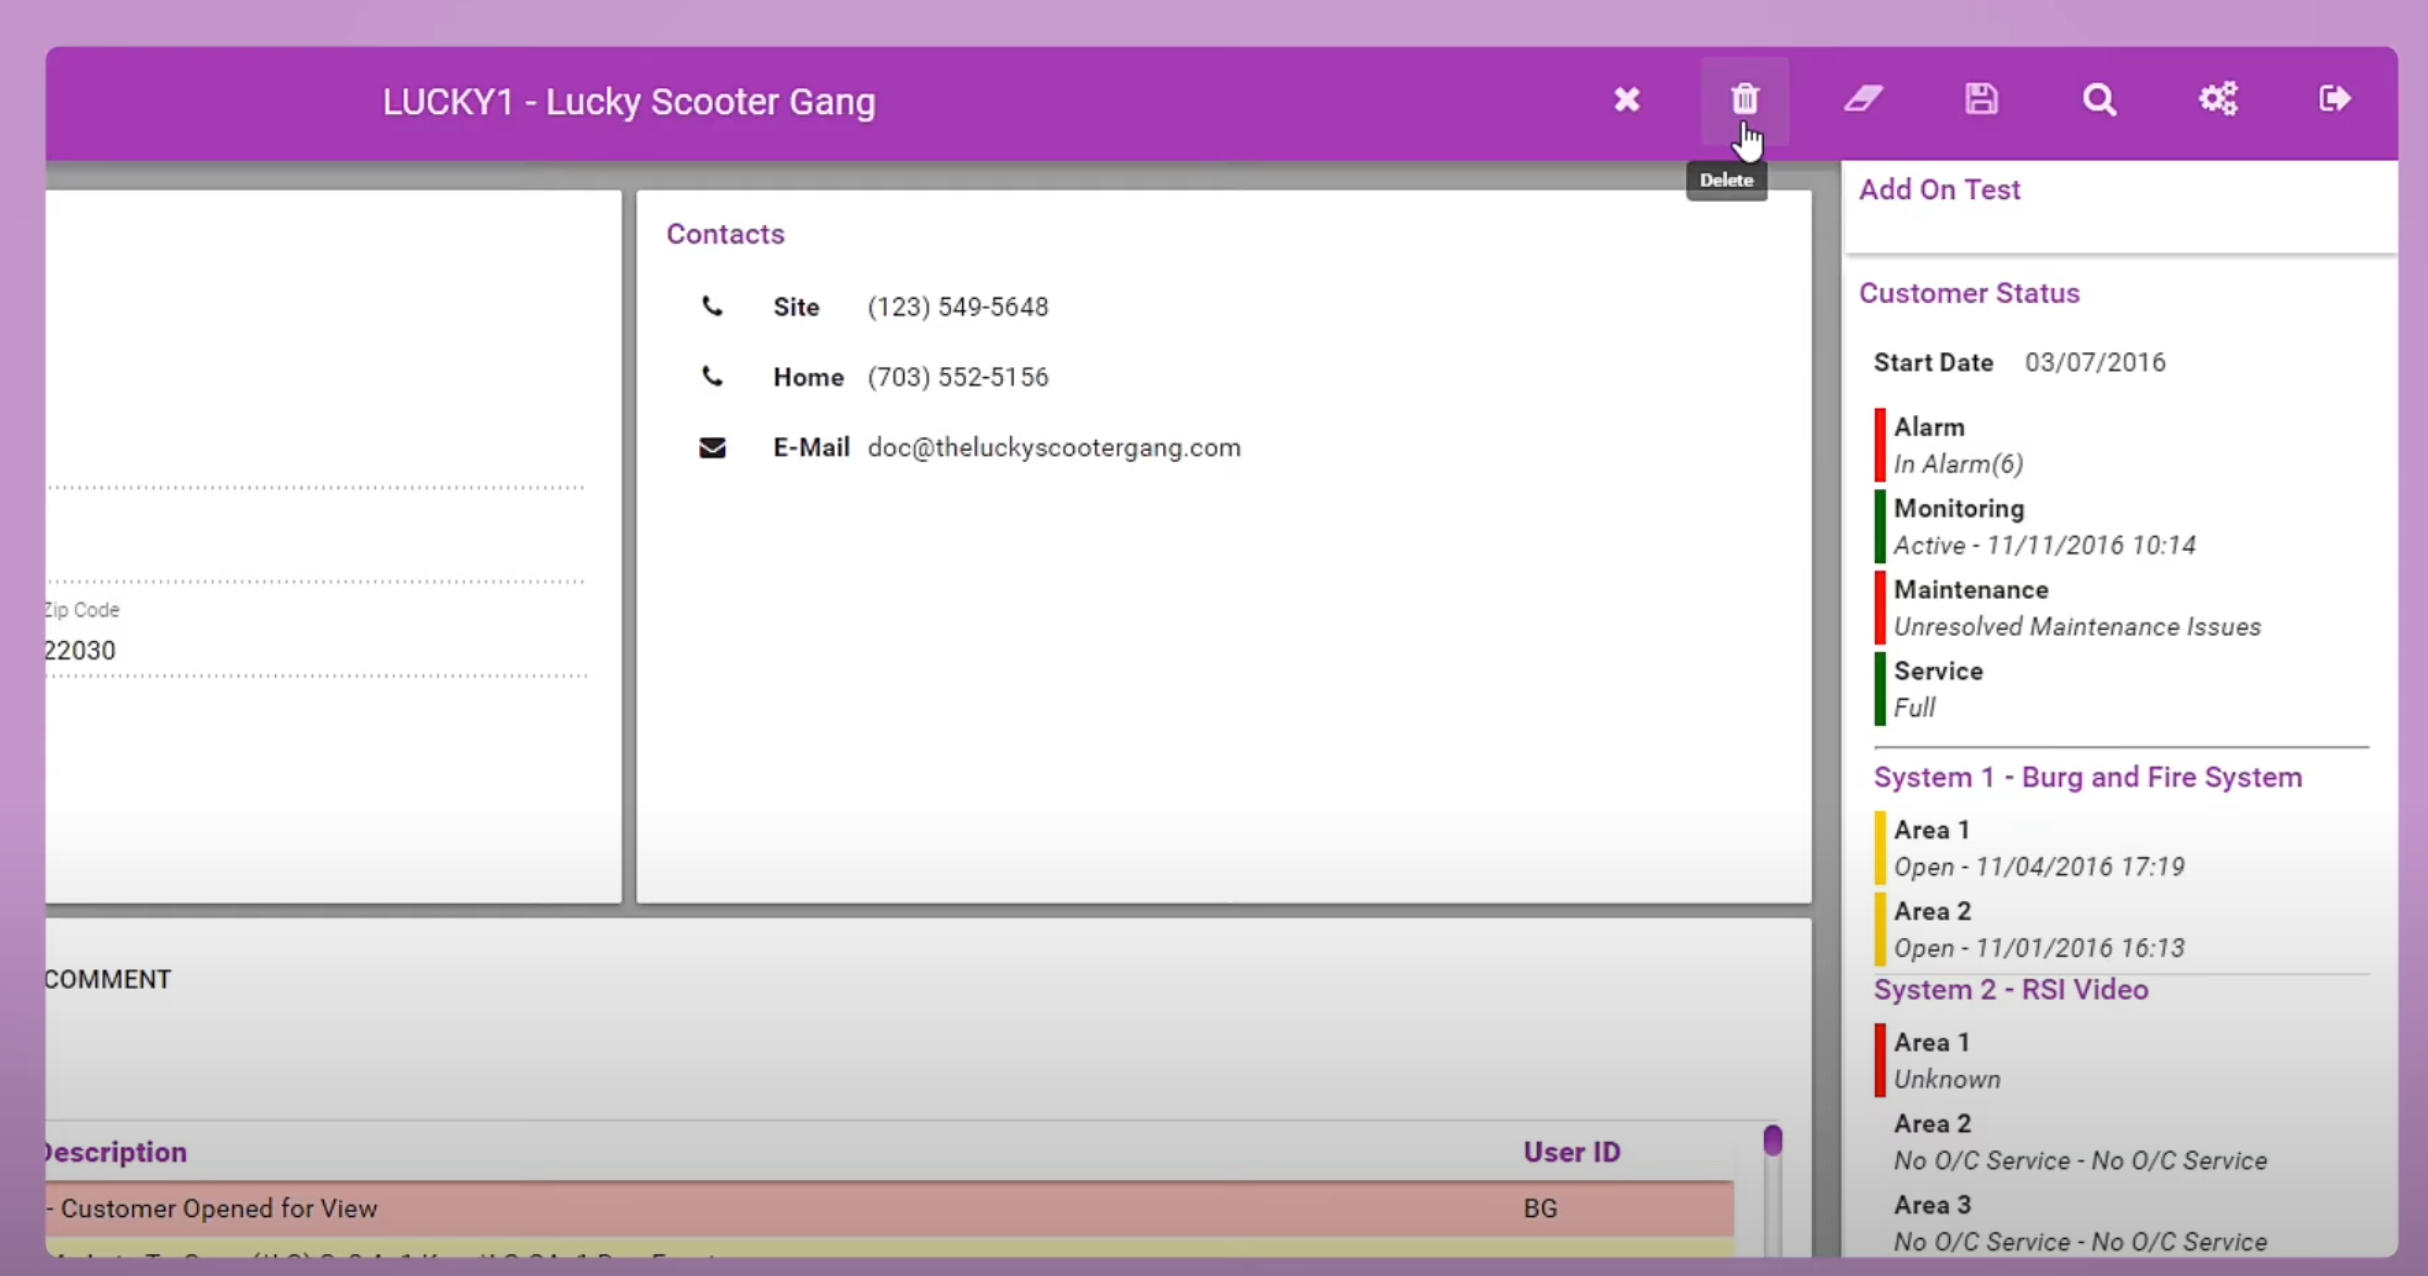
Task: Click the envelope icon beside E-Mail
Action: pyautogui.click(x=711, y=447)
